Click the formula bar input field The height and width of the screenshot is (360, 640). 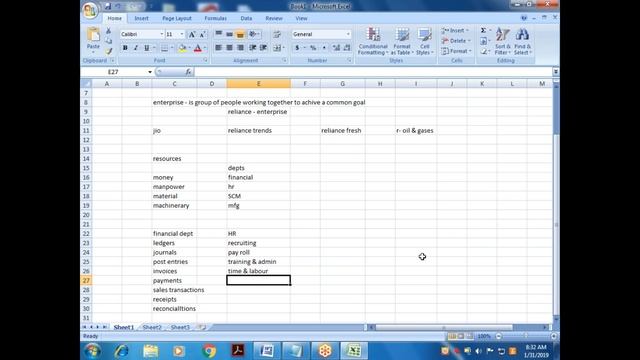coord(373,72)
